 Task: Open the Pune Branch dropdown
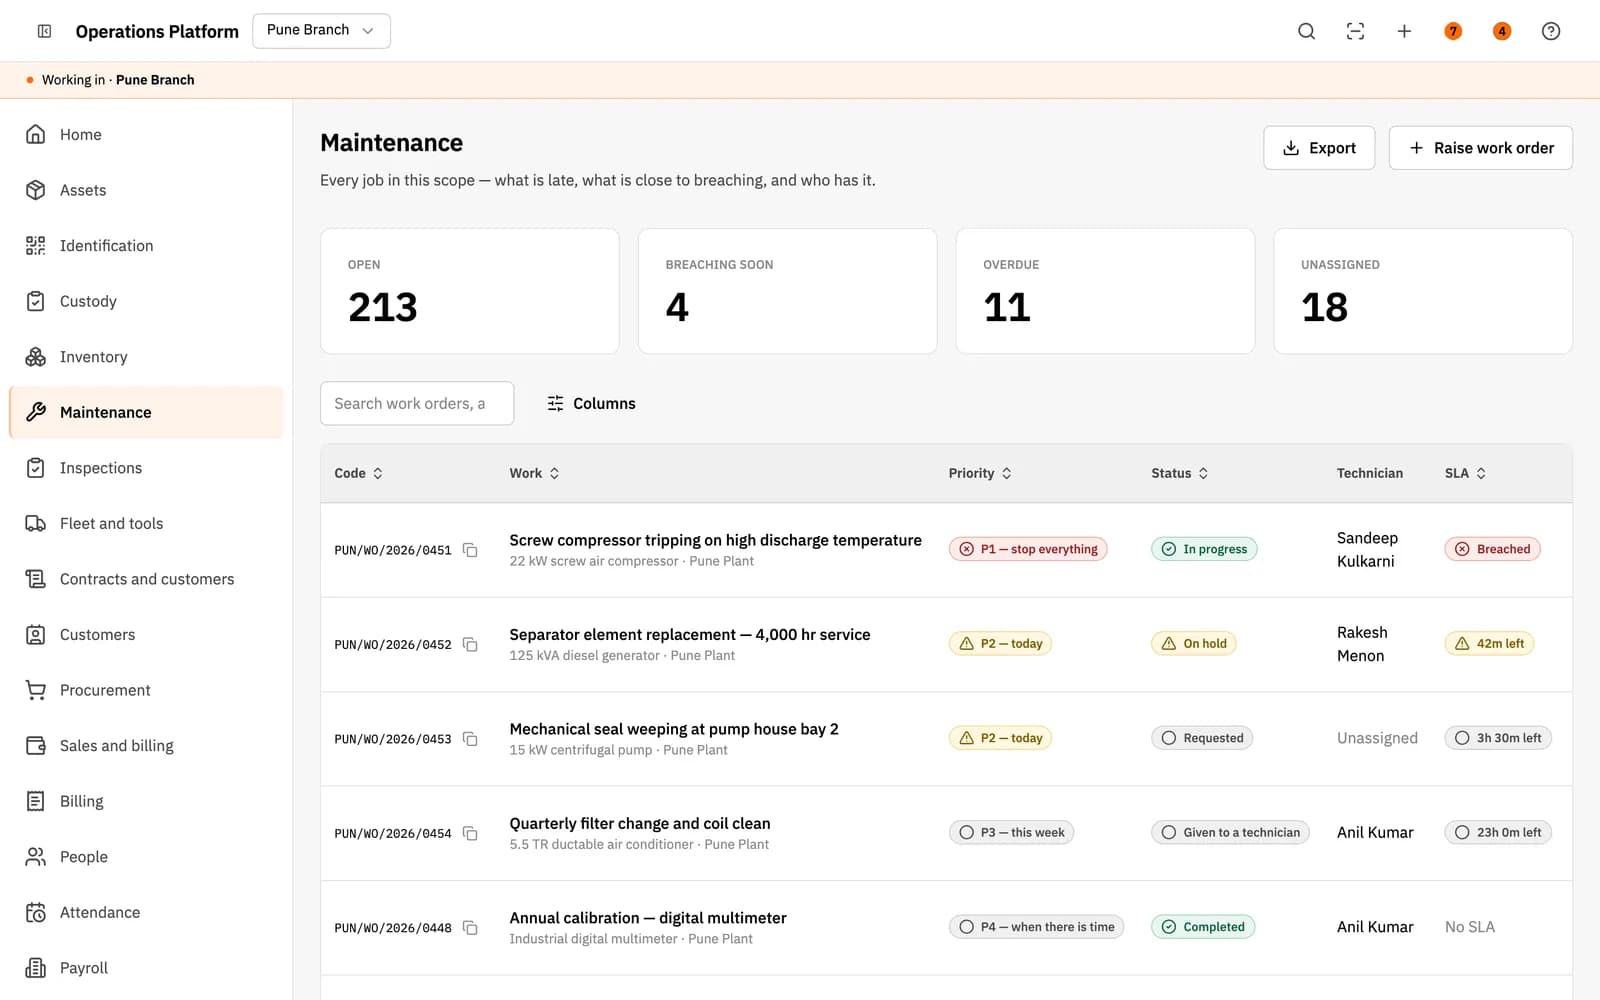pos(321,30)
